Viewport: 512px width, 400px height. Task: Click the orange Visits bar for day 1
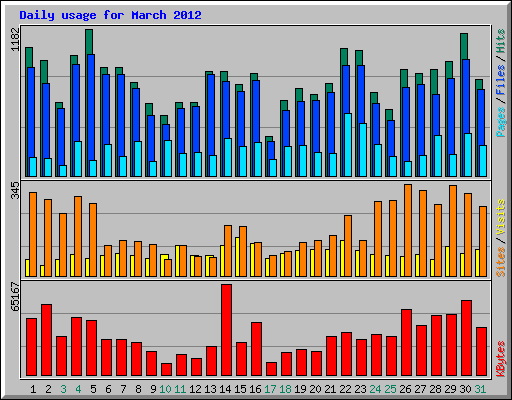[x=33, y=234]
